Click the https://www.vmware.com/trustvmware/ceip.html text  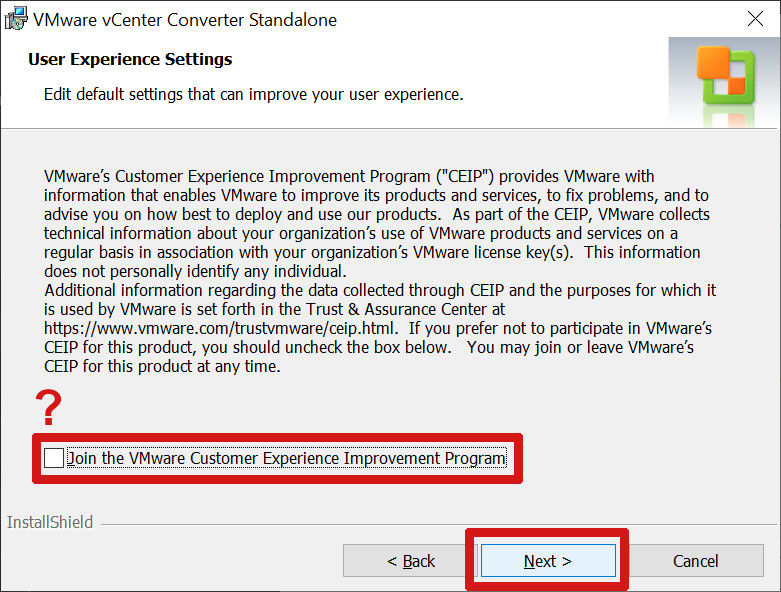[x=220, y=329]
